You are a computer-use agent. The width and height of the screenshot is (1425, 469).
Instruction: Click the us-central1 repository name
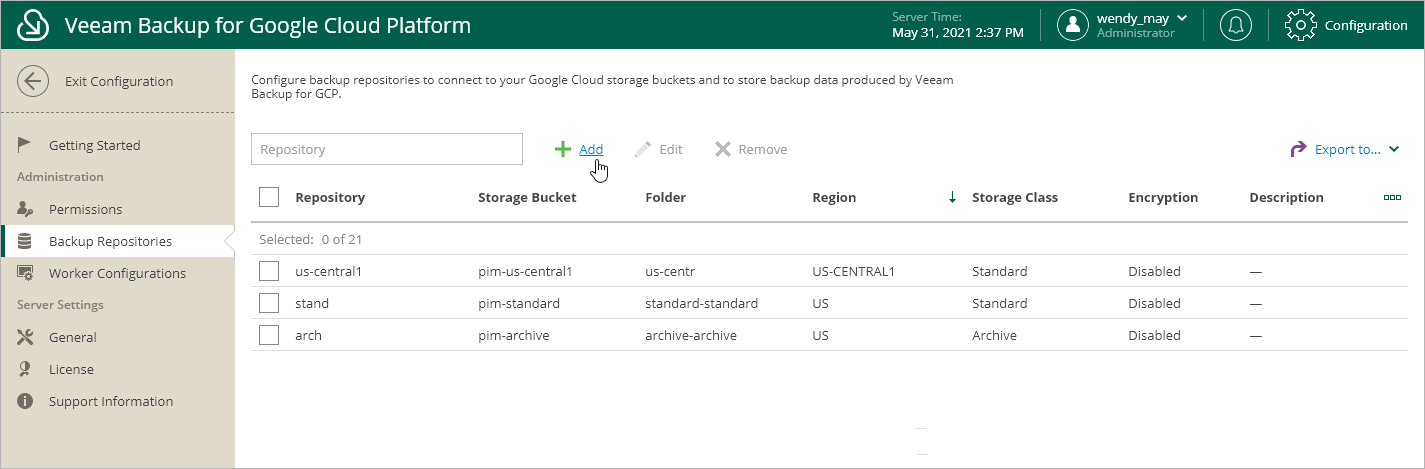[x=328, y=271]
